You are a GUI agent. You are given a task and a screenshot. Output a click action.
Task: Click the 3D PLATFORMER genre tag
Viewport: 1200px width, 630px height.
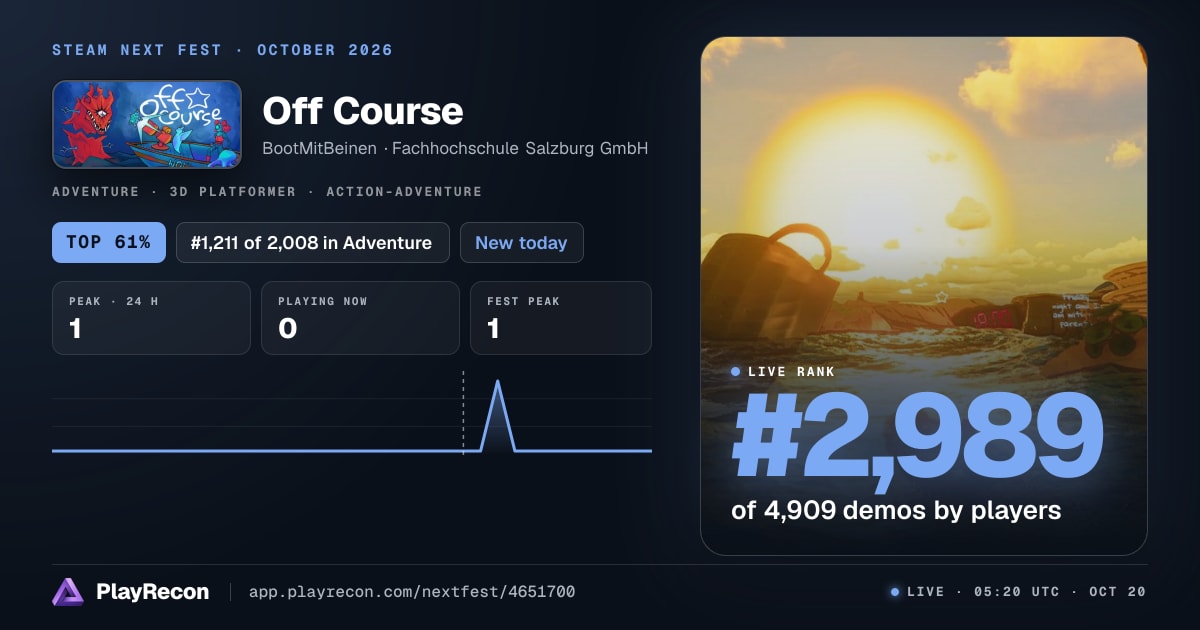coord(233,191)
